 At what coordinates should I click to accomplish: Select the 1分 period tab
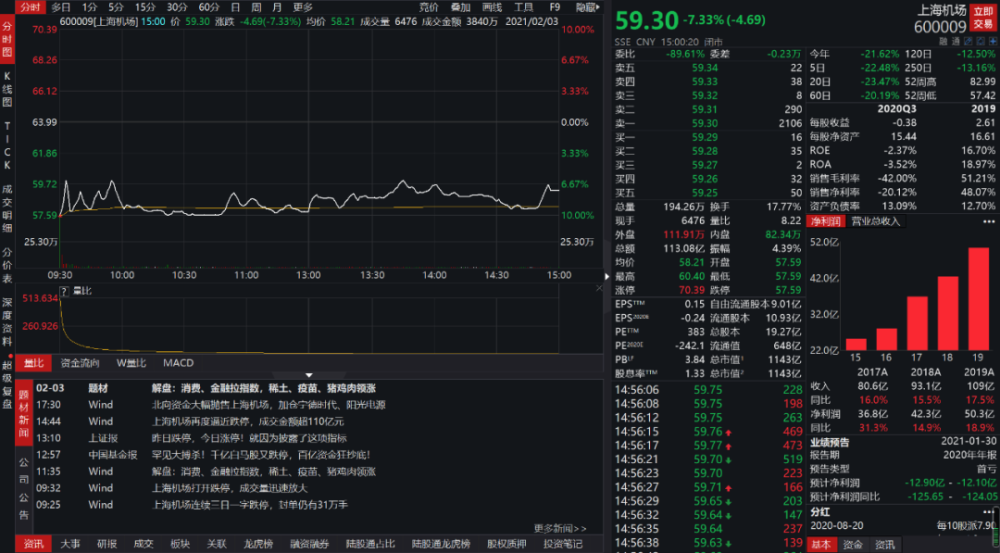[90, 8]
